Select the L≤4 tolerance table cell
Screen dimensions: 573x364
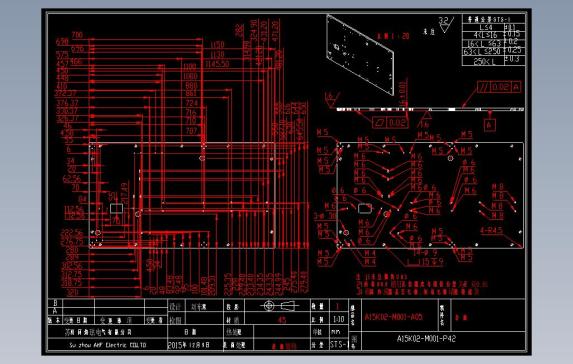[x=483, y=27]
